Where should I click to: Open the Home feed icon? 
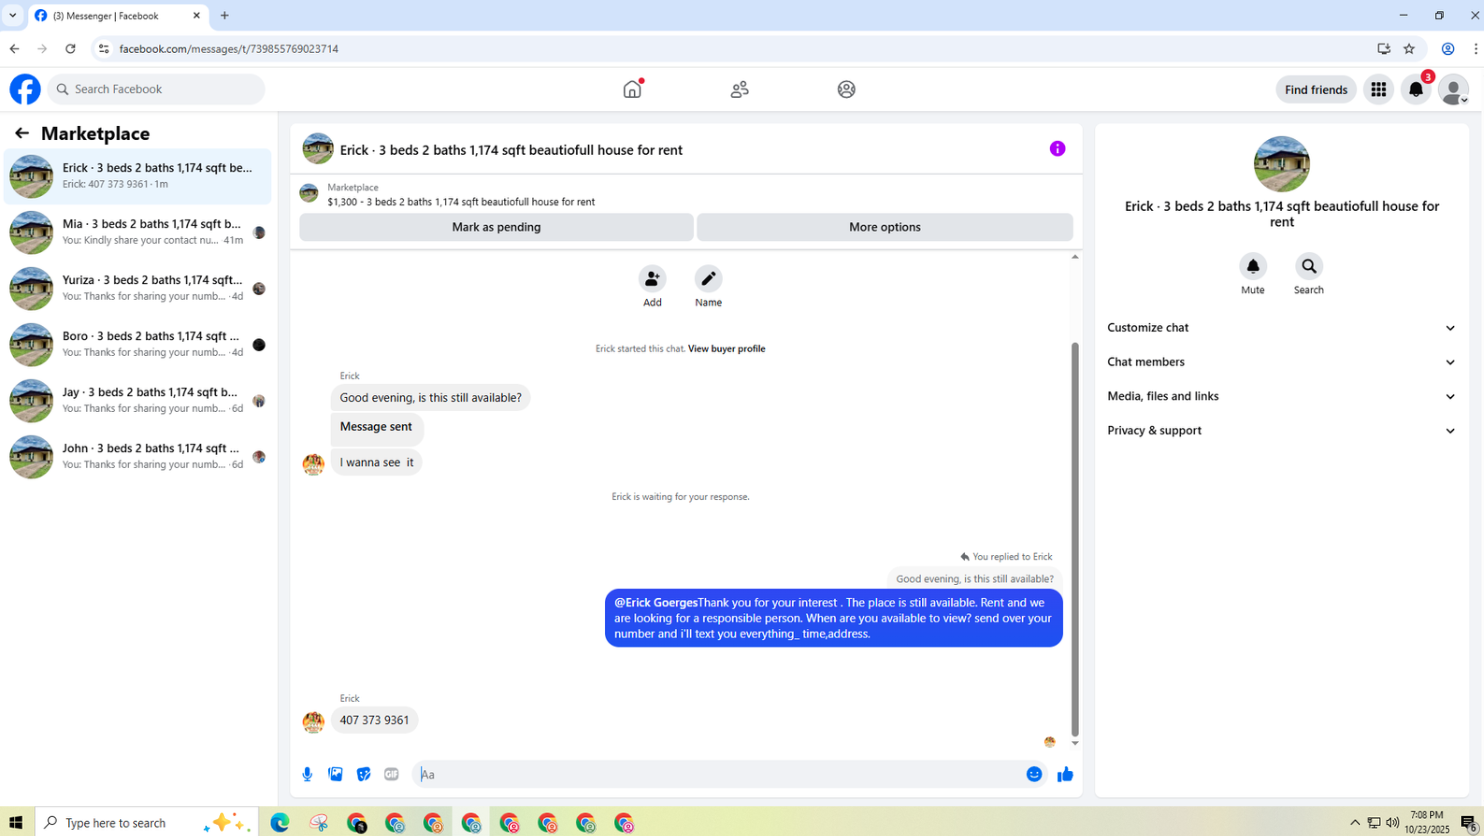(632, 89)
